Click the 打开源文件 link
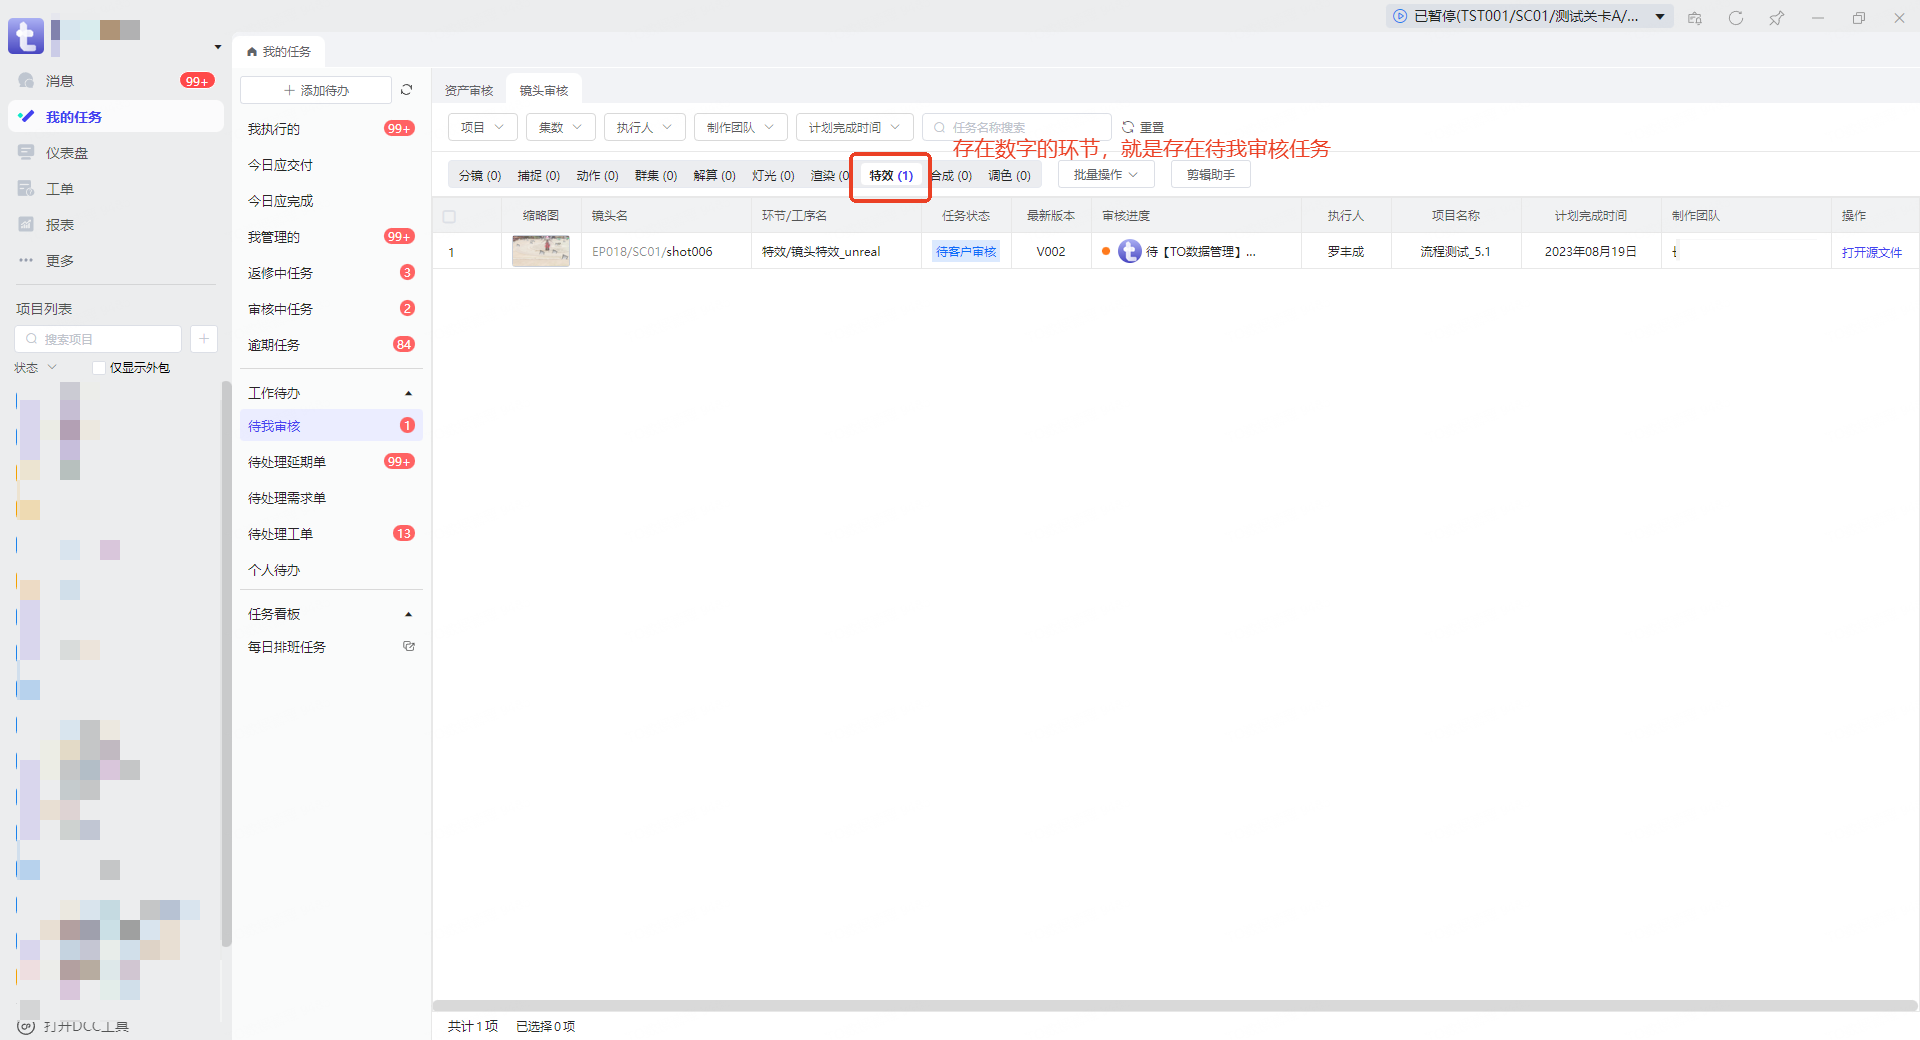Image resolution: width=1920 pixels, height=1040 pixels. pyautogui.click(x=1871, y=252)
